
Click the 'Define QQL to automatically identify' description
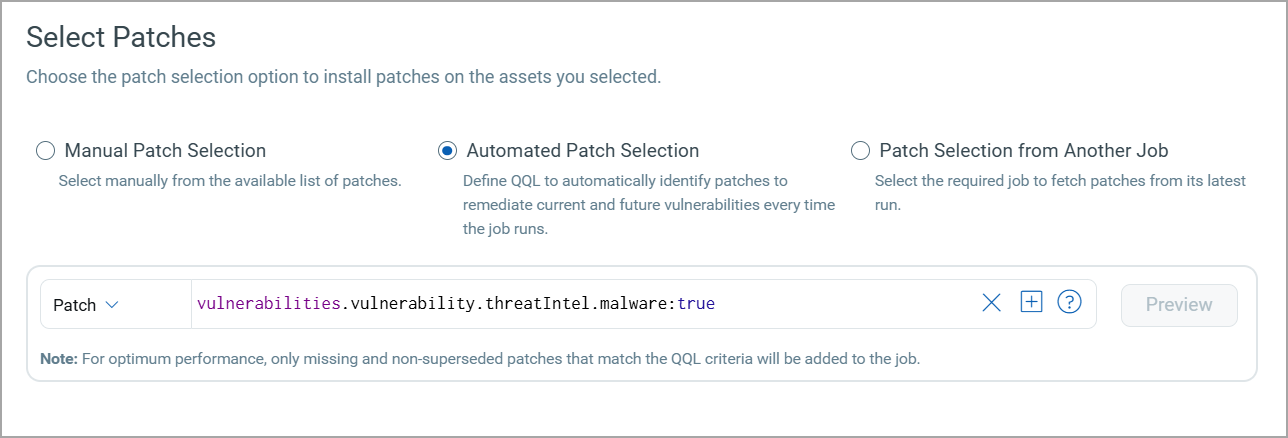625,181
